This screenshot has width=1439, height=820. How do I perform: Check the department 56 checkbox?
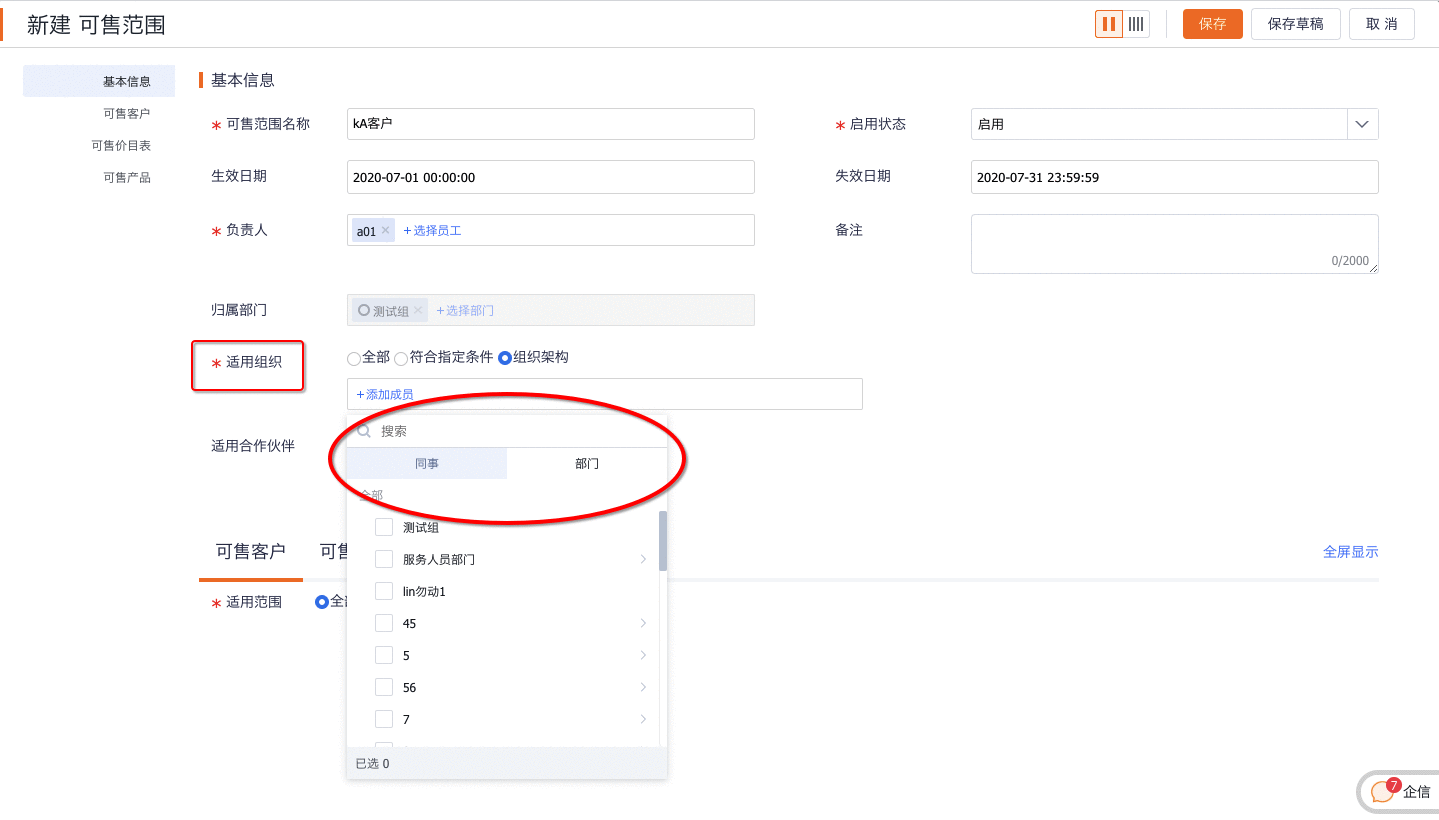tap(384, 687)
